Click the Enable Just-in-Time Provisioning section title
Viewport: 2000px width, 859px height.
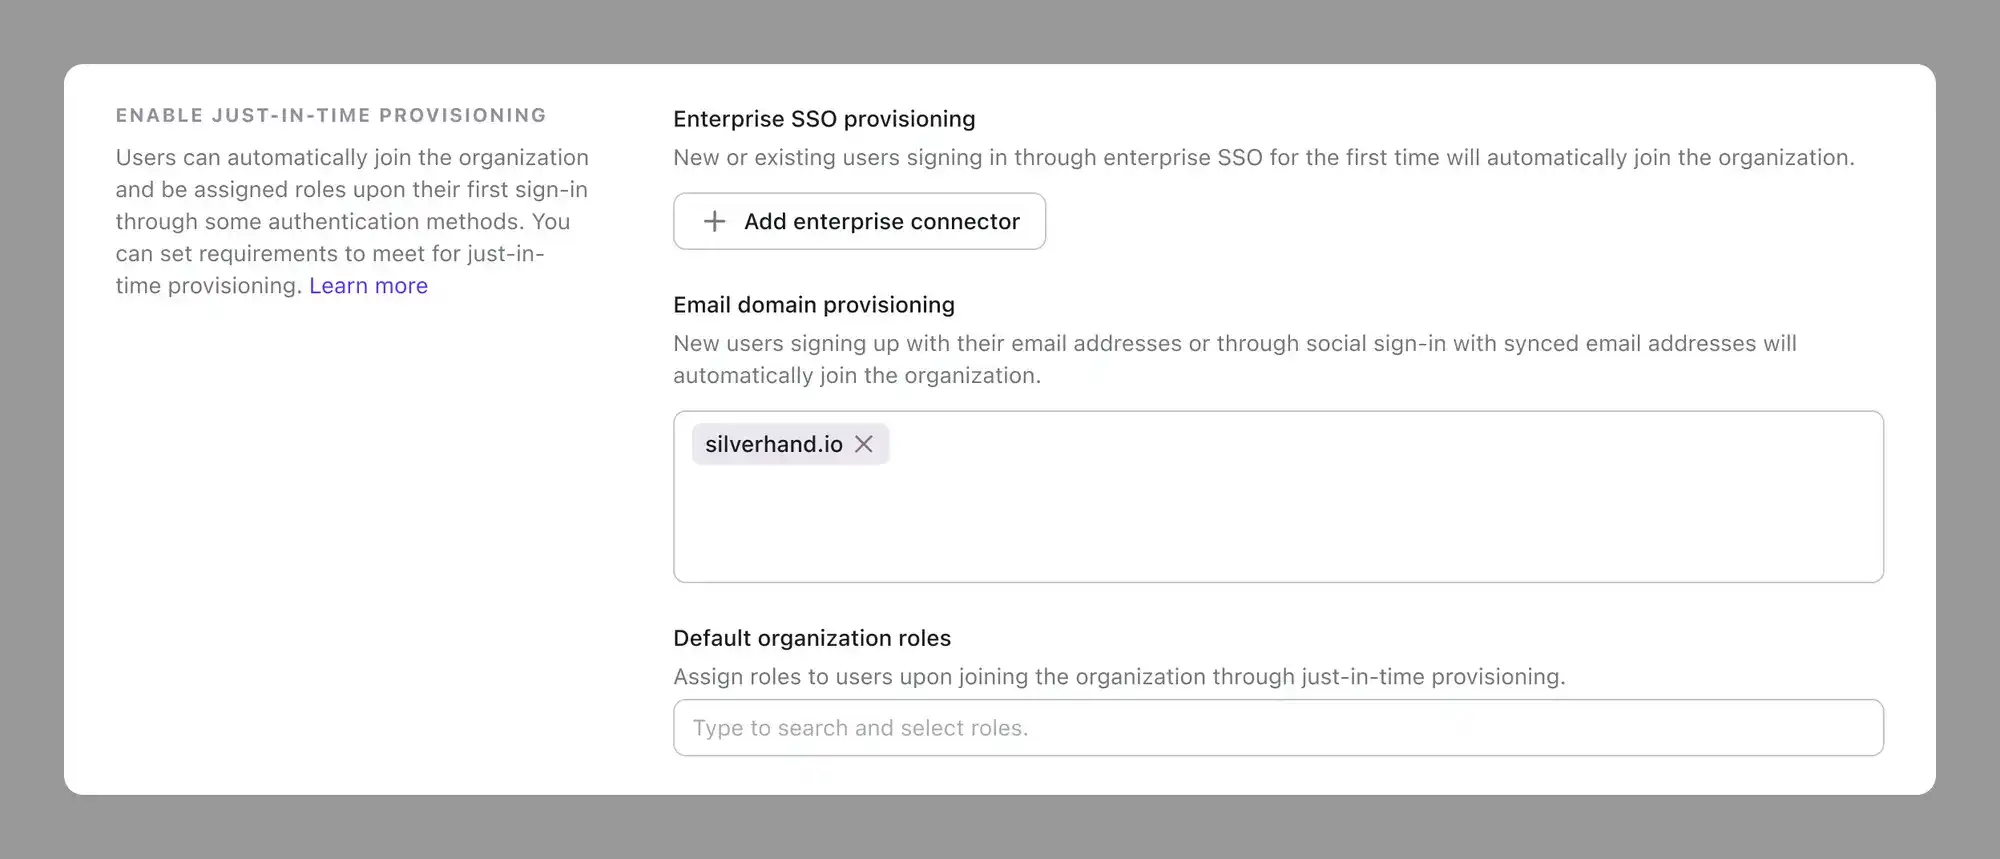click(x=331, y=115)
